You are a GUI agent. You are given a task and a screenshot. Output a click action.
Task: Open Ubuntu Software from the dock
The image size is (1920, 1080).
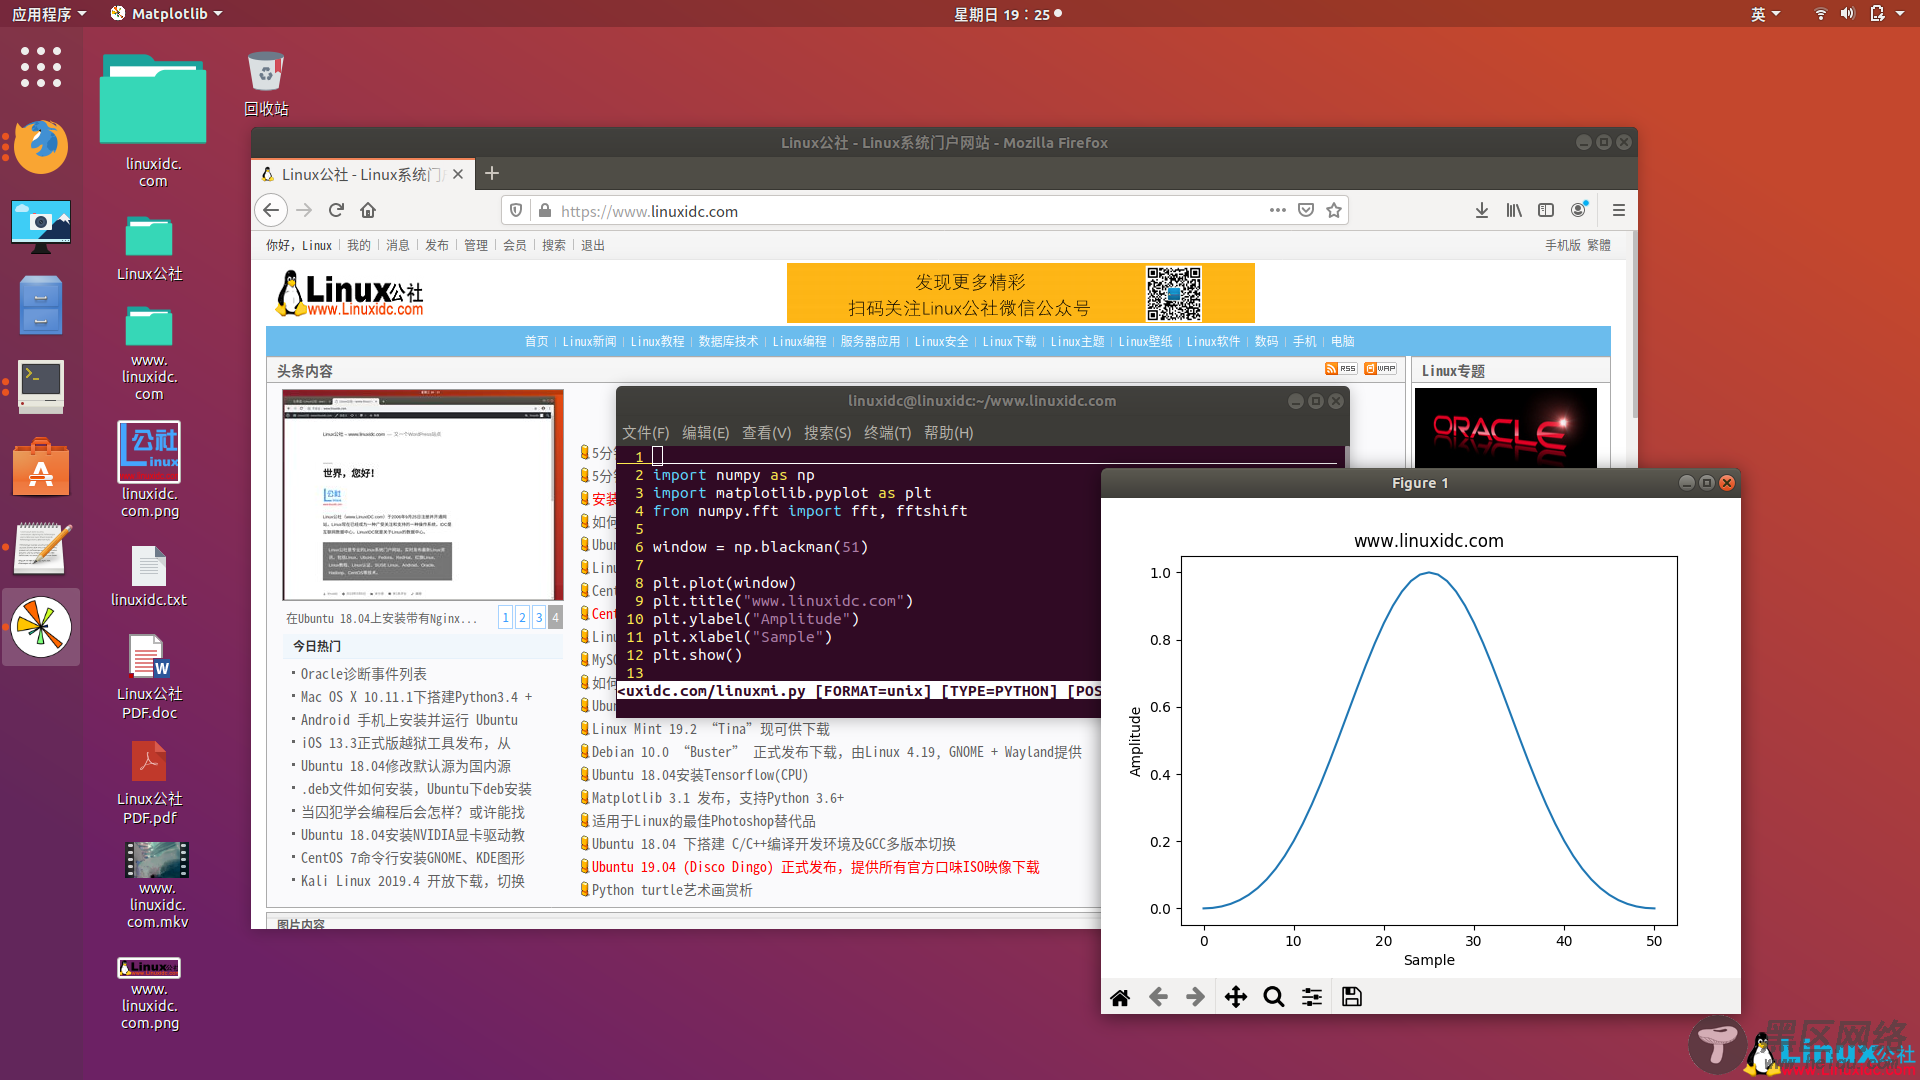coord(41,467)
